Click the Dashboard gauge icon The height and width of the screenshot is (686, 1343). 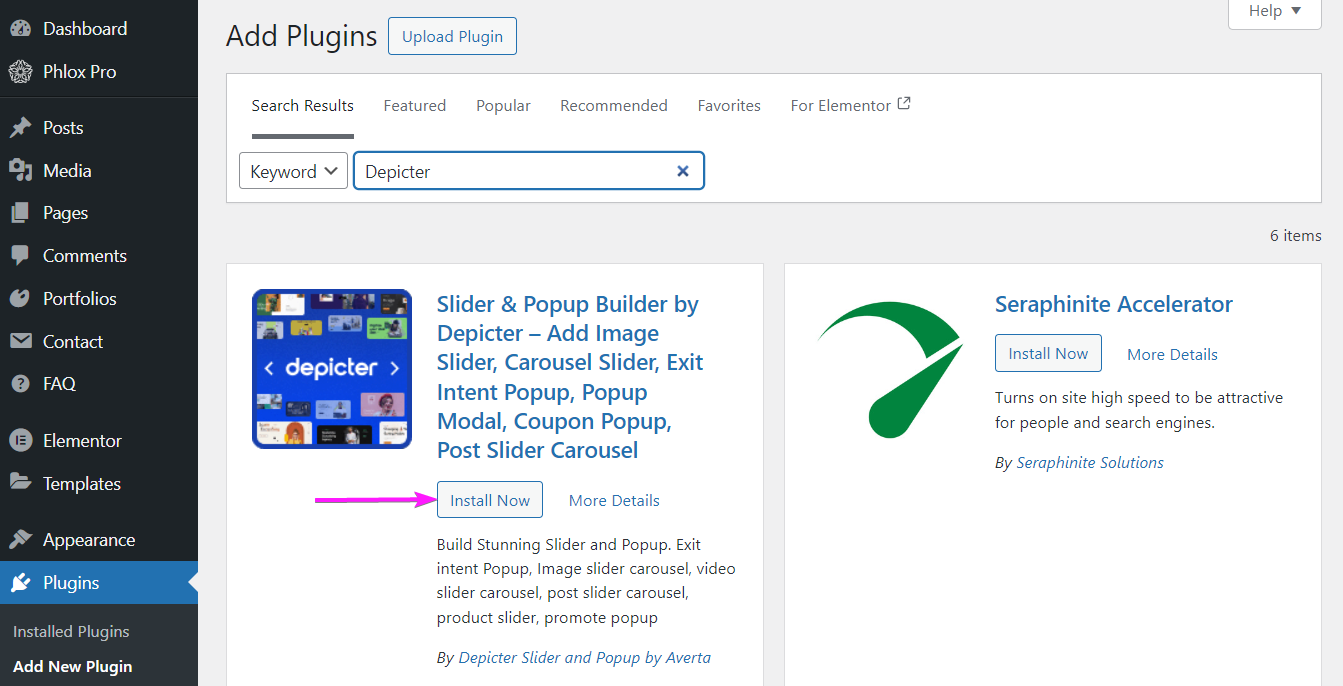tap(20, 29)
